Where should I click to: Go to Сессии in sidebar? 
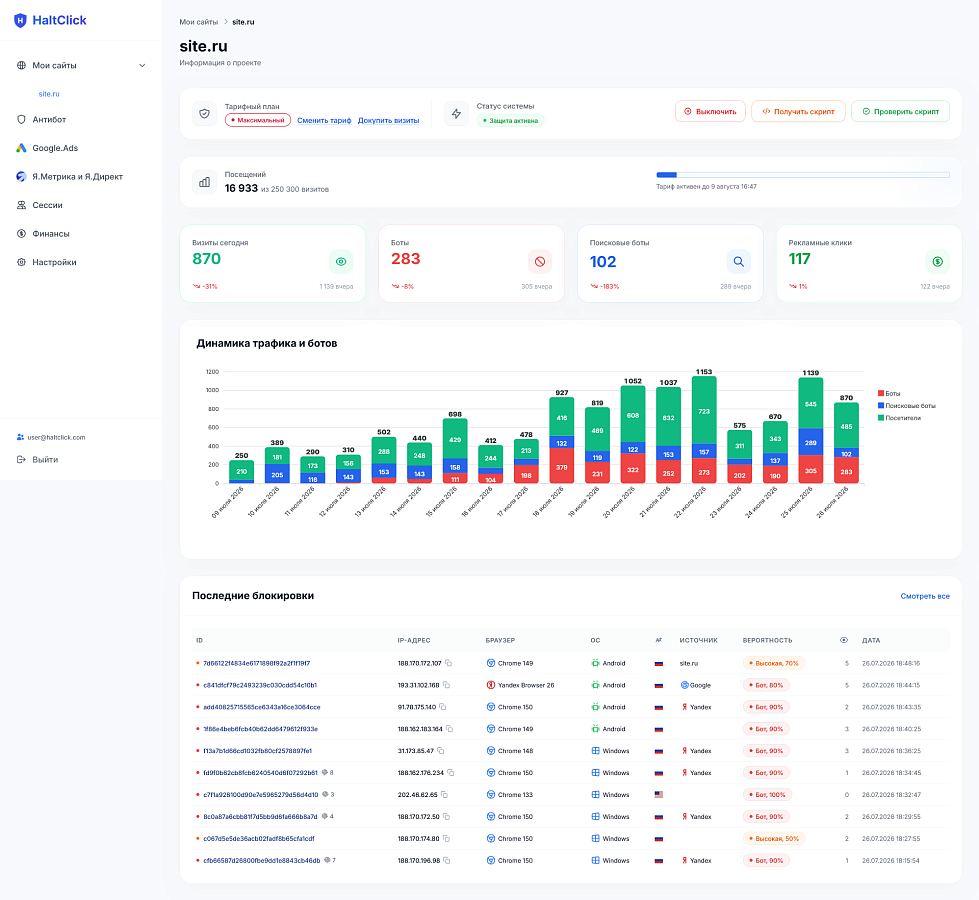(x=47, y=205)
